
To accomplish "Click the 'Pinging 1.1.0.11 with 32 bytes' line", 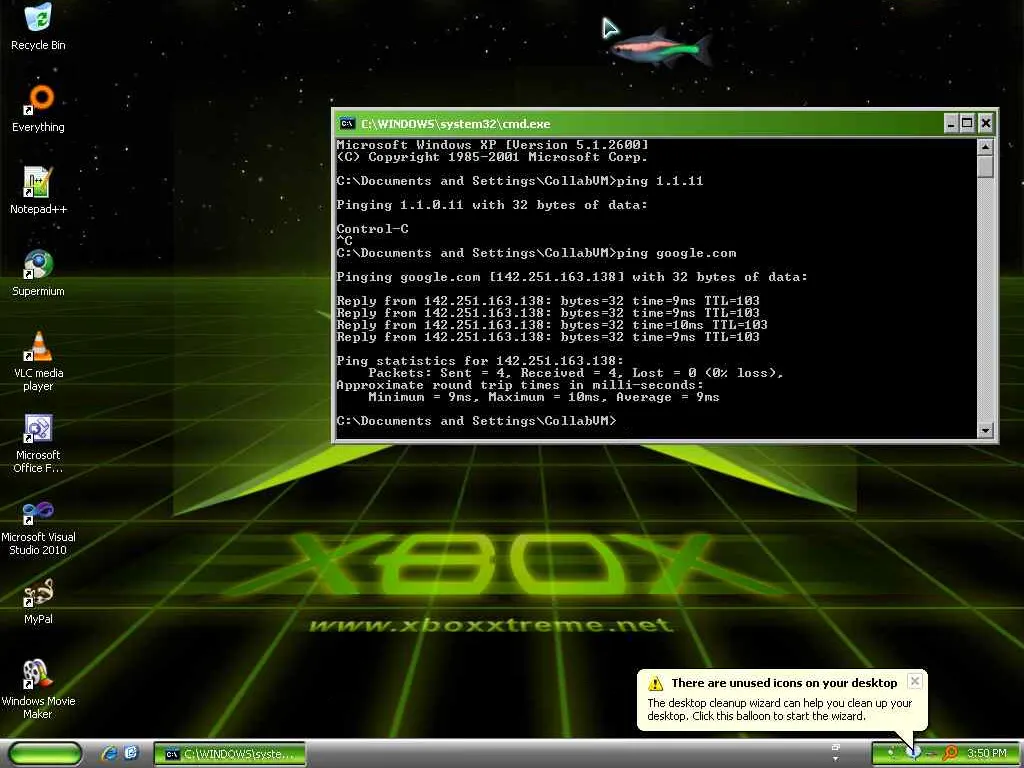I will [492, 205].
